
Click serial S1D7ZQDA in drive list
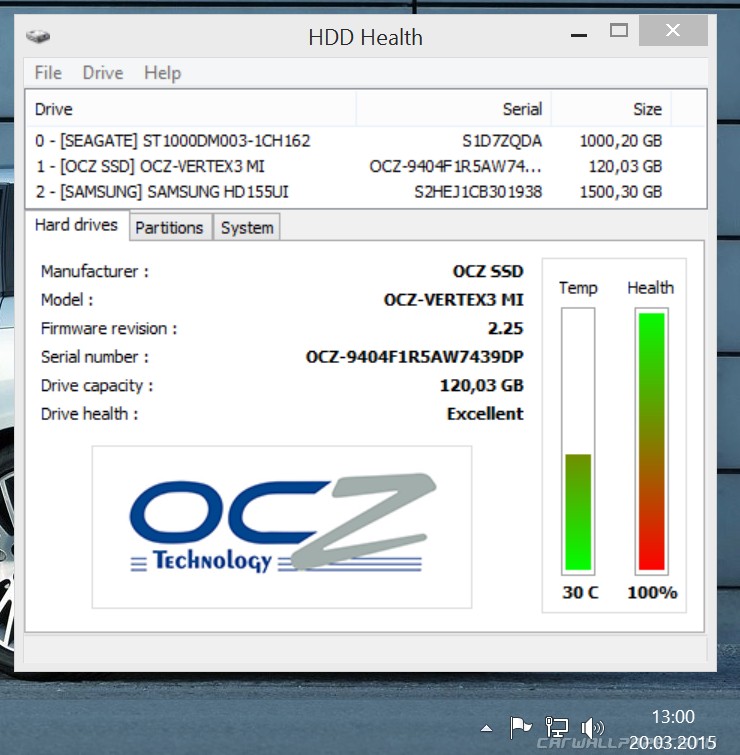tap(502, 141)
